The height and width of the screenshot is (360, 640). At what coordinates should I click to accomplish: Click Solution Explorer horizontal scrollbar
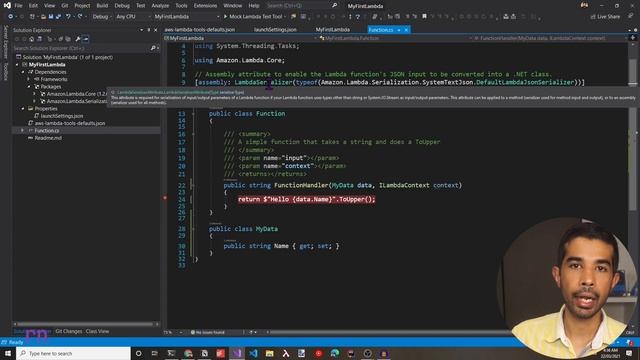(85, 324)
